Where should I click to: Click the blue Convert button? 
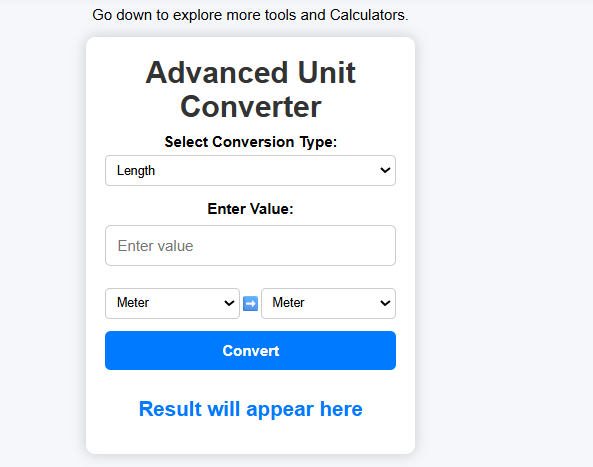pos(250,351)
